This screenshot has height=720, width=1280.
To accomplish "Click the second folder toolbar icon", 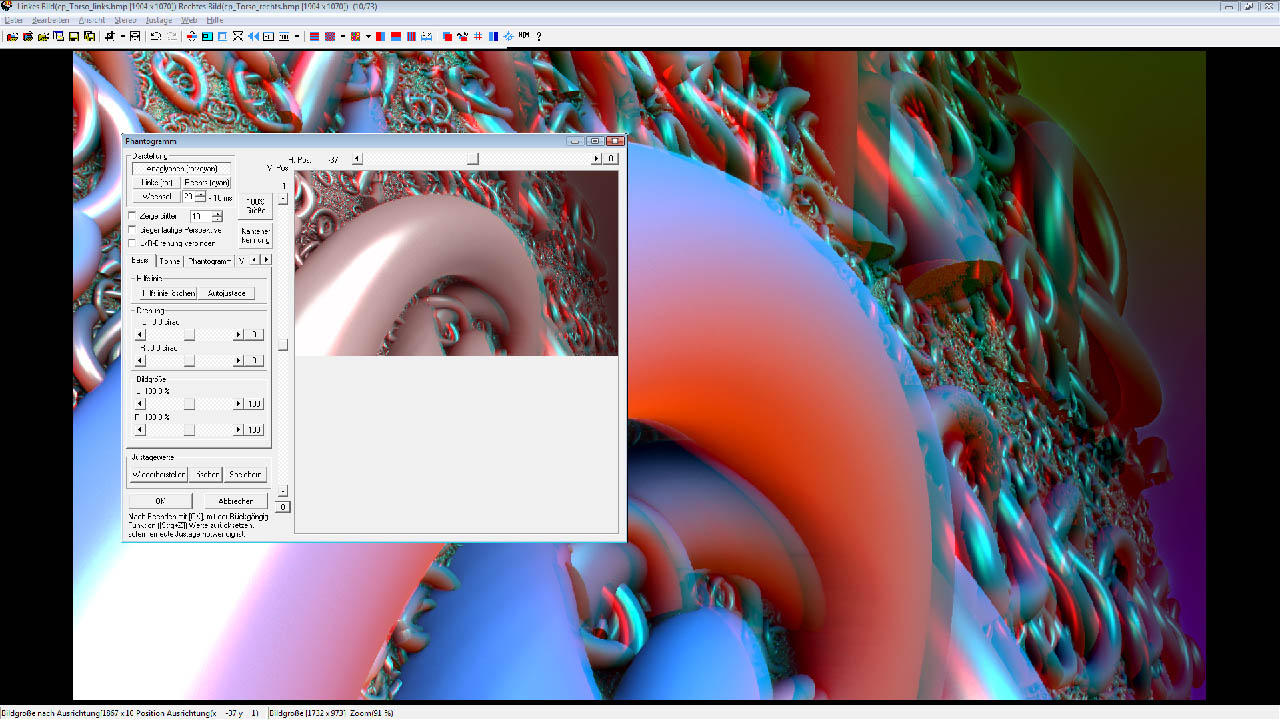I will pos(28,36).
